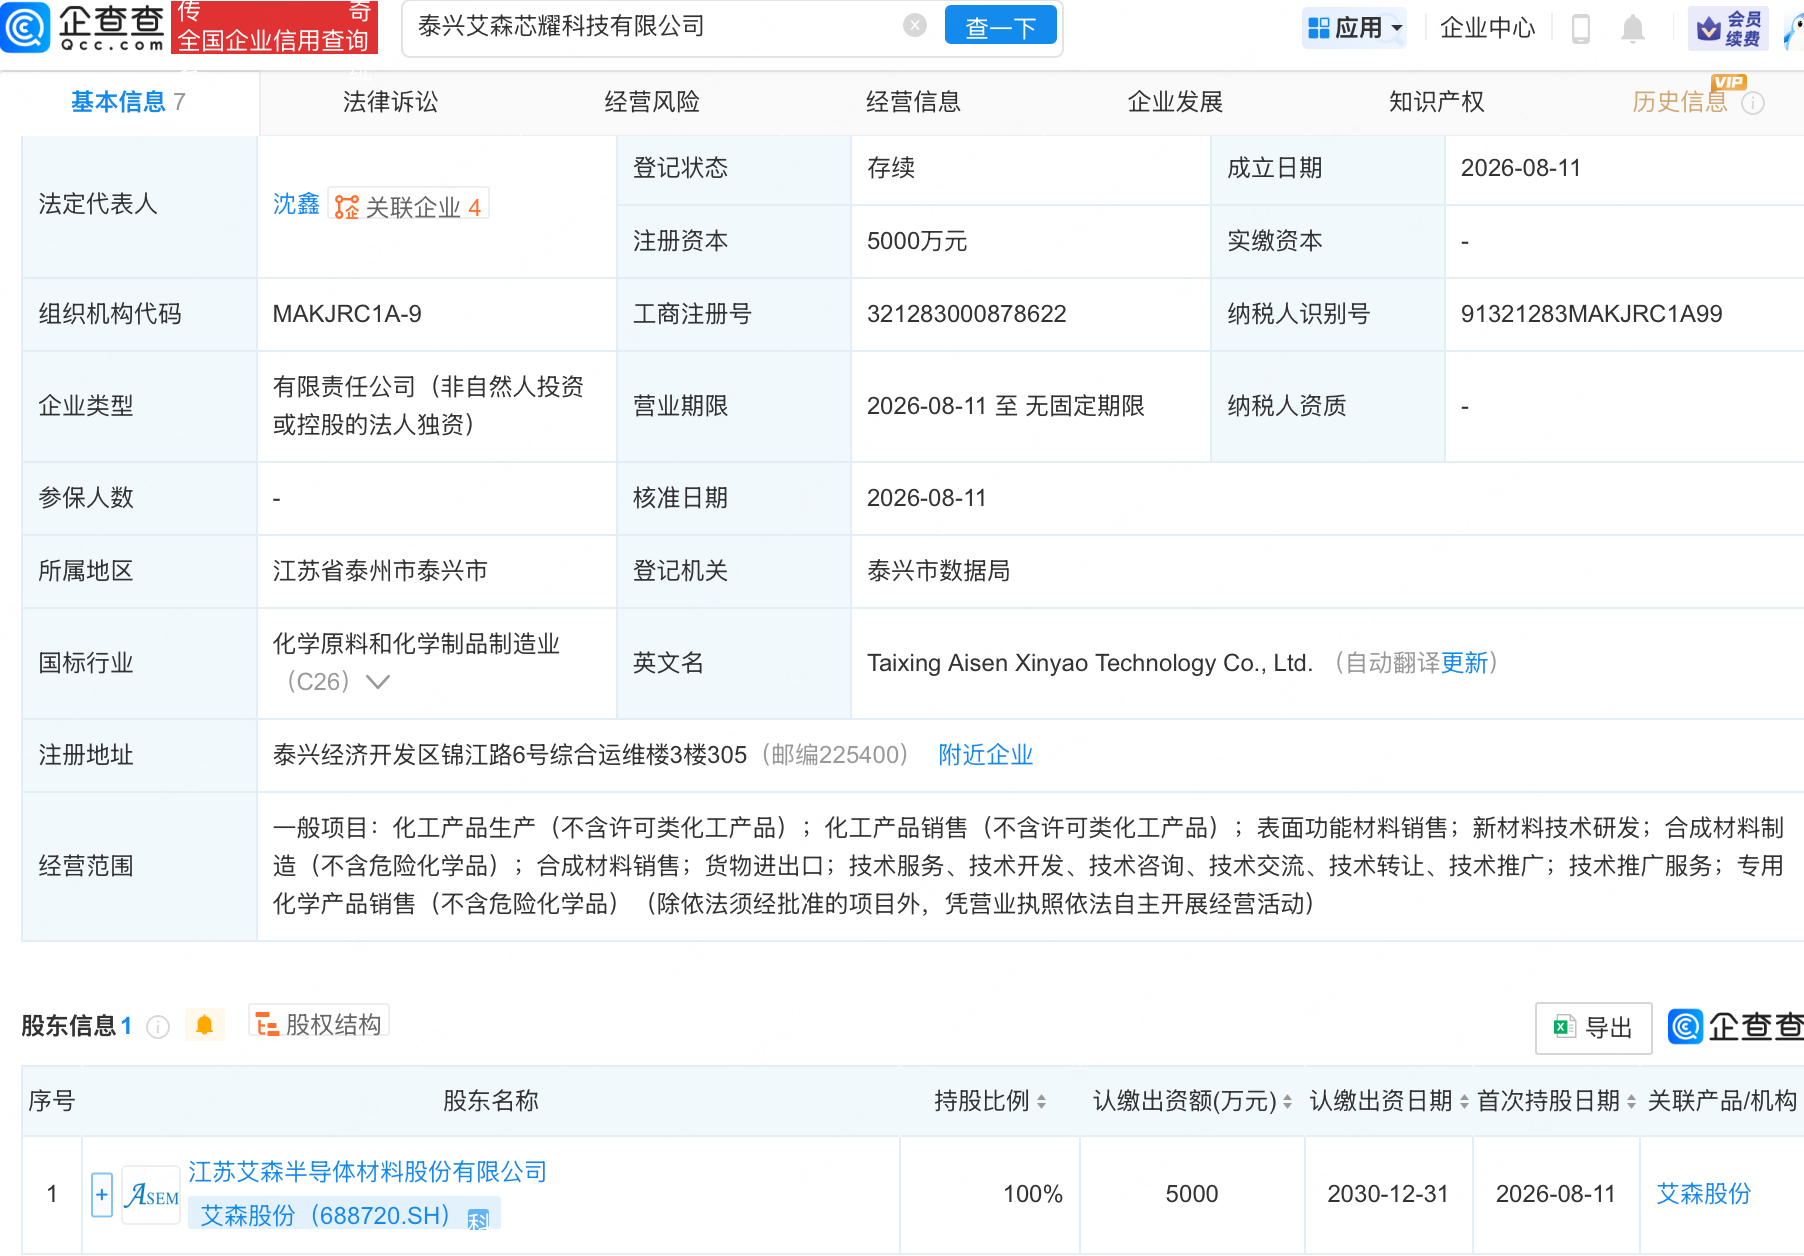Open 股权结构 tree icon
1804x1256 pixels.
267,1025
